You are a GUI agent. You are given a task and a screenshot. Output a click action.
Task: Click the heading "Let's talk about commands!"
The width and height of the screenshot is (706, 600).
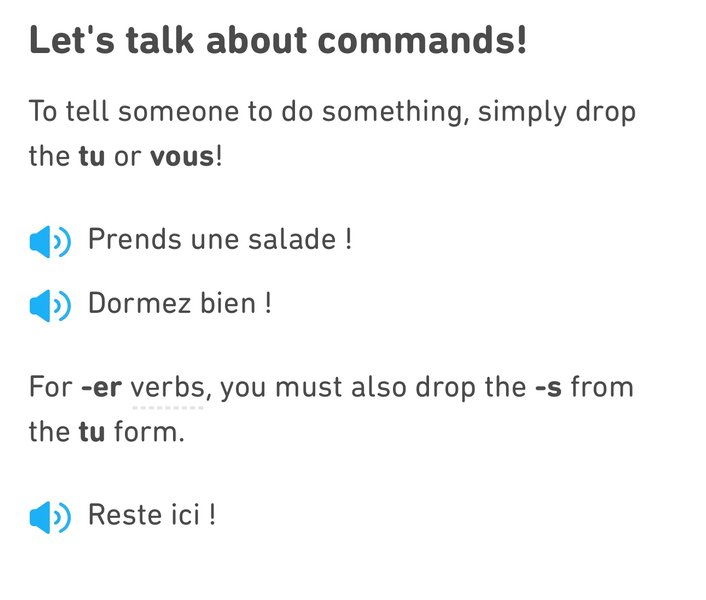(x=278, y=41)
